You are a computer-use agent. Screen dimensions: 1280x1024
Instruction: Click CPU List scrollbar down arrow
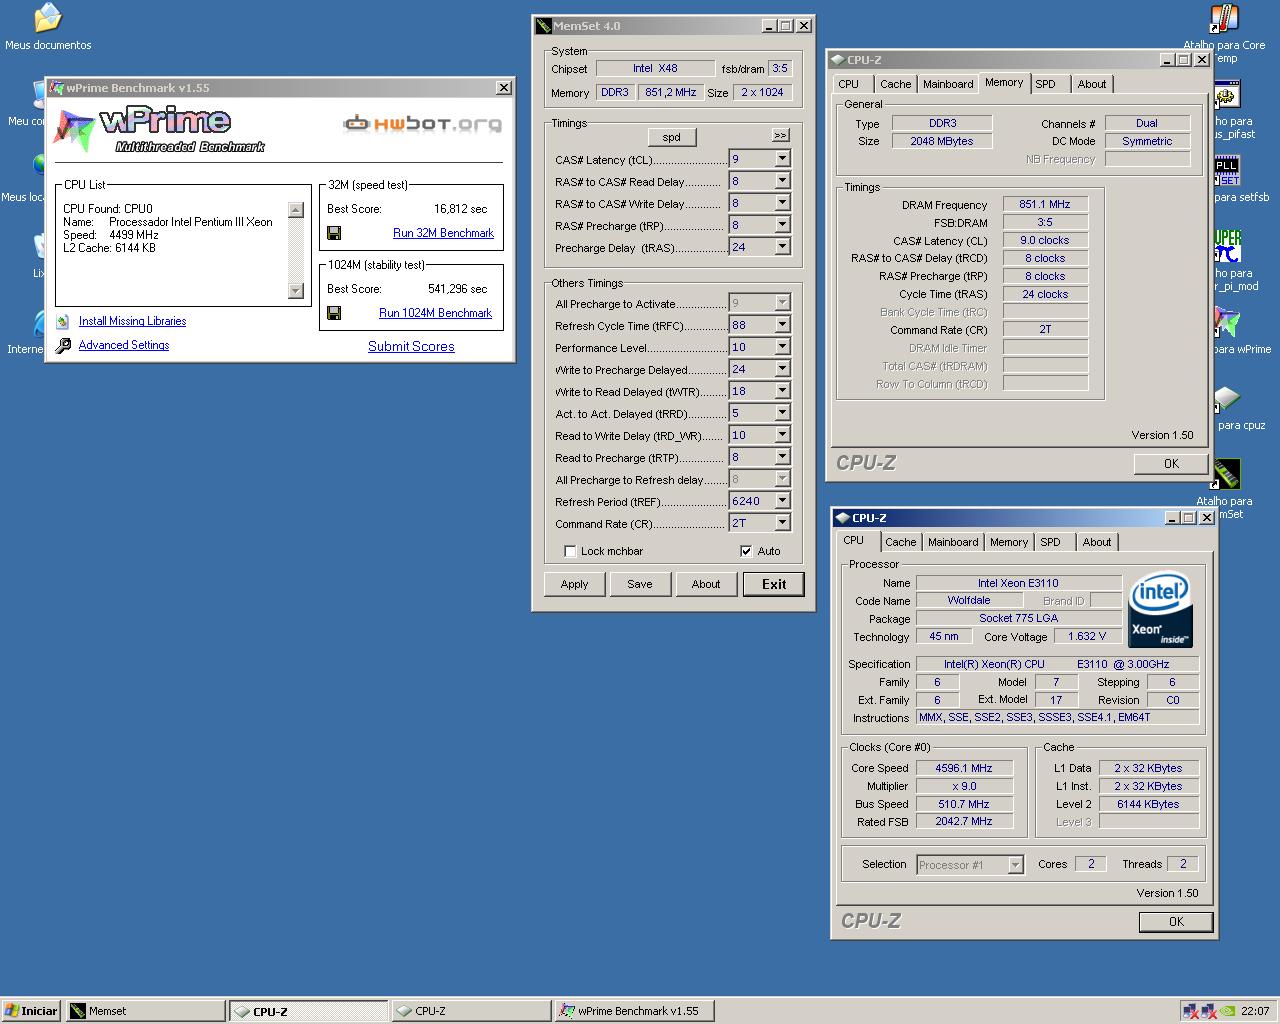pyautogui.click(x=295, y=291)
